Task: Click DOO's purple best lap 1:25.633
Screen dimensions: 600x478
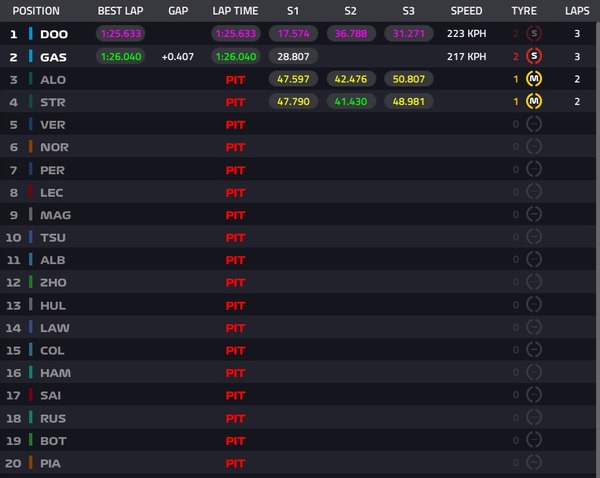Action: (x=121, y=34)
